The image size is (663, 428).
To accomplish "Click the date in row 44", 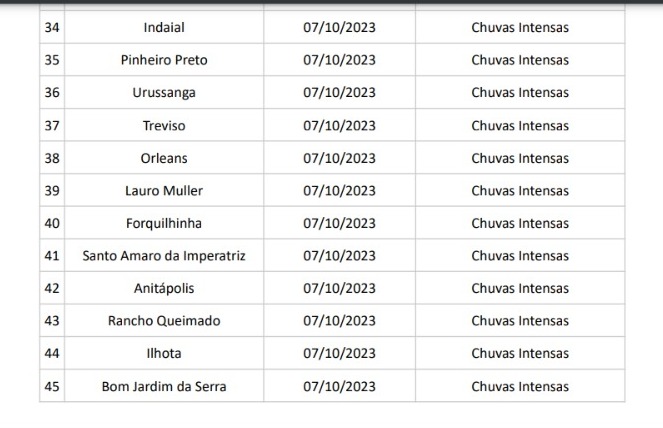I will tap(340, 353).
